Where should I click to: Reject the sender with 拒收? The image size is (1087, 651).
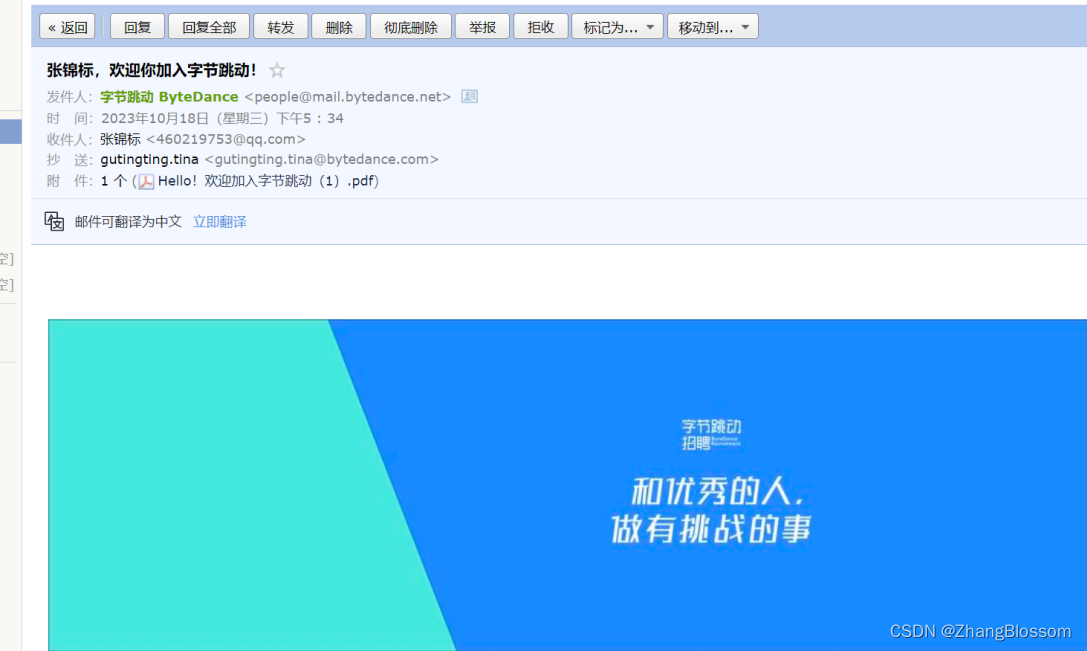tap(541, 27)
